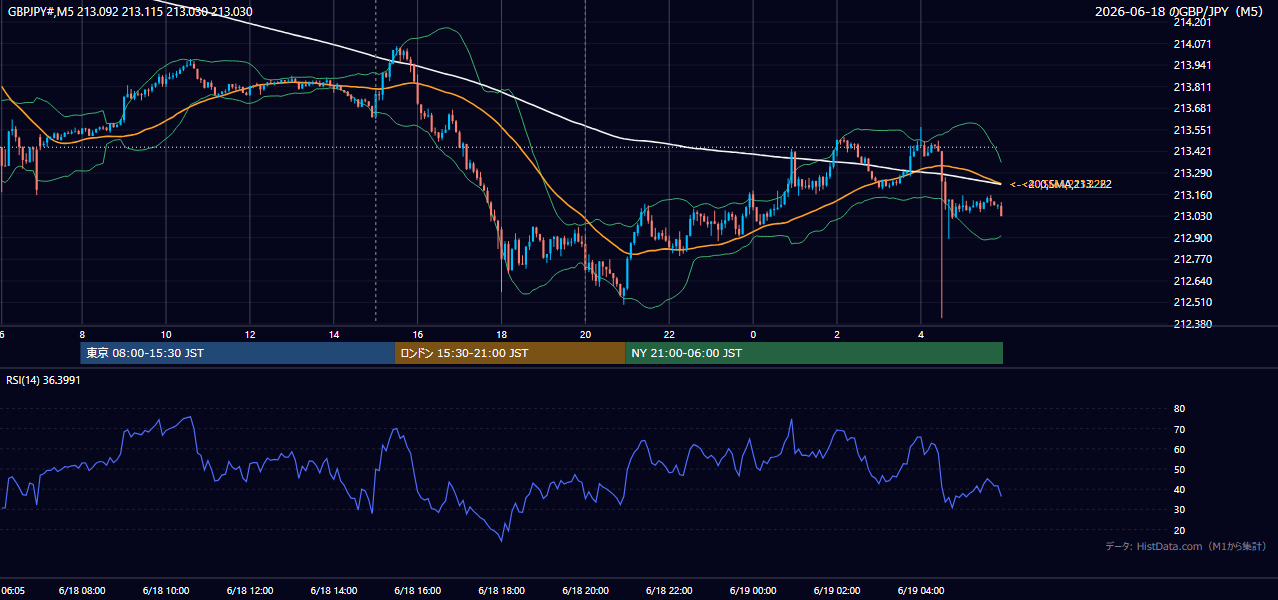
Task: Click the 6/18 08:00 date label
Action: [x=82, y=590]
